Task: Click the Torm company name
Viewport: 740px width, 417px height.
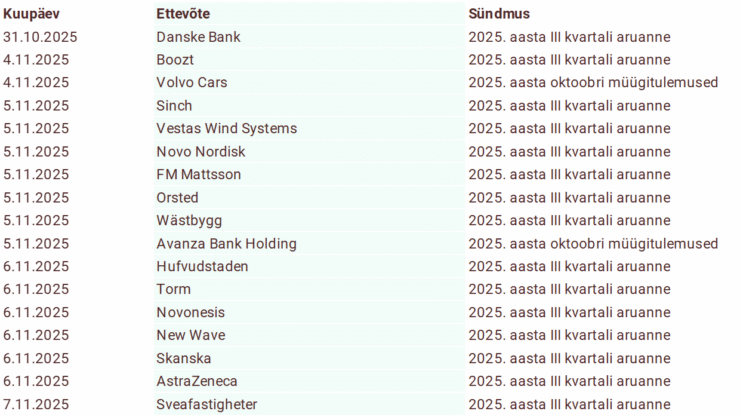Action: coord(174,290)
